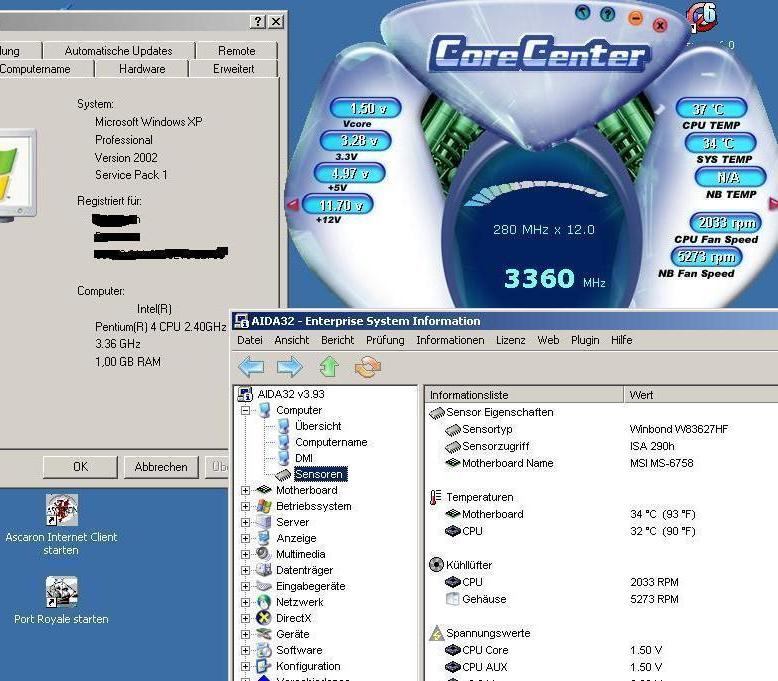This screenshot has width=778, height=681.
Task: Click the CoreCenter question mark help icon
Action: 607,14
